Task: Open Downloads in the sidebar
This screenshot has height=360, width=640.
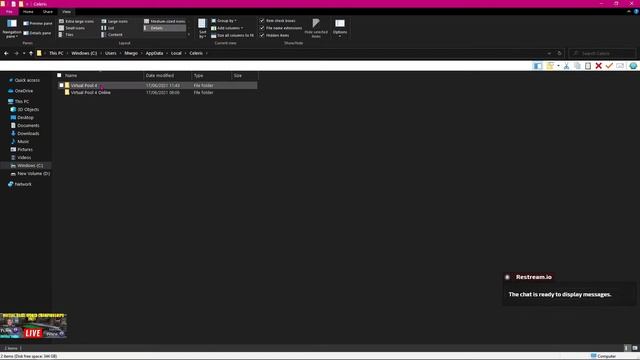Action: click(x=28, y=133)
